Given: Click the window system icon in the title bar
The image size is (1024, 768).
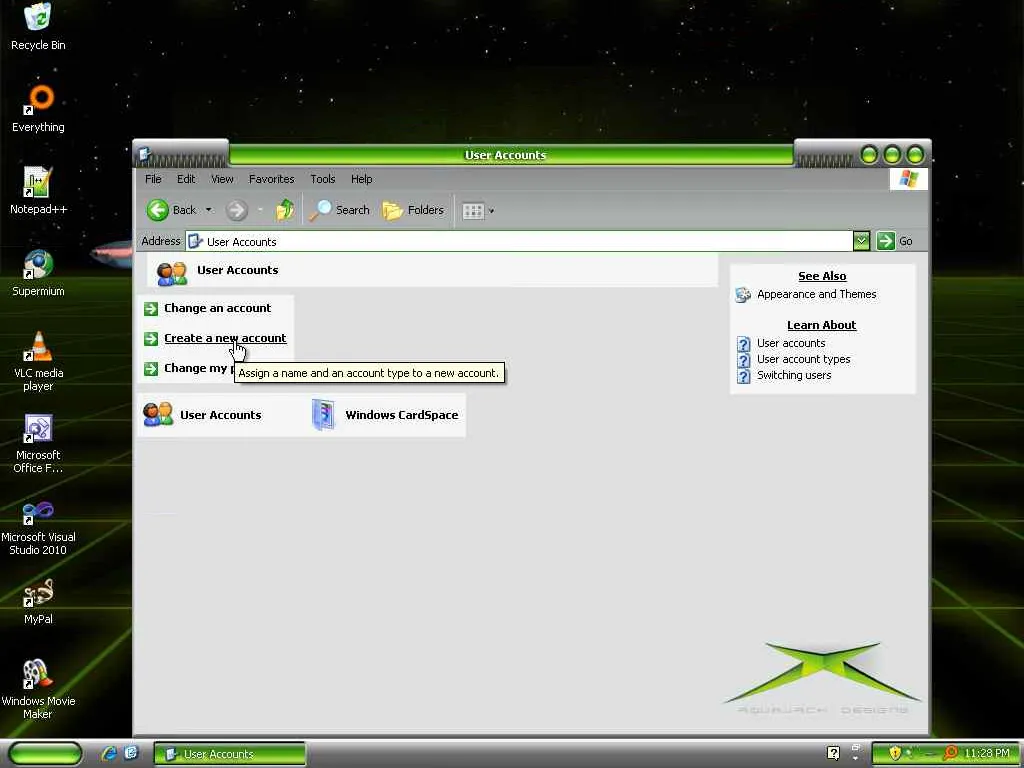Looking at the screenshot, I should coord(145,155).
